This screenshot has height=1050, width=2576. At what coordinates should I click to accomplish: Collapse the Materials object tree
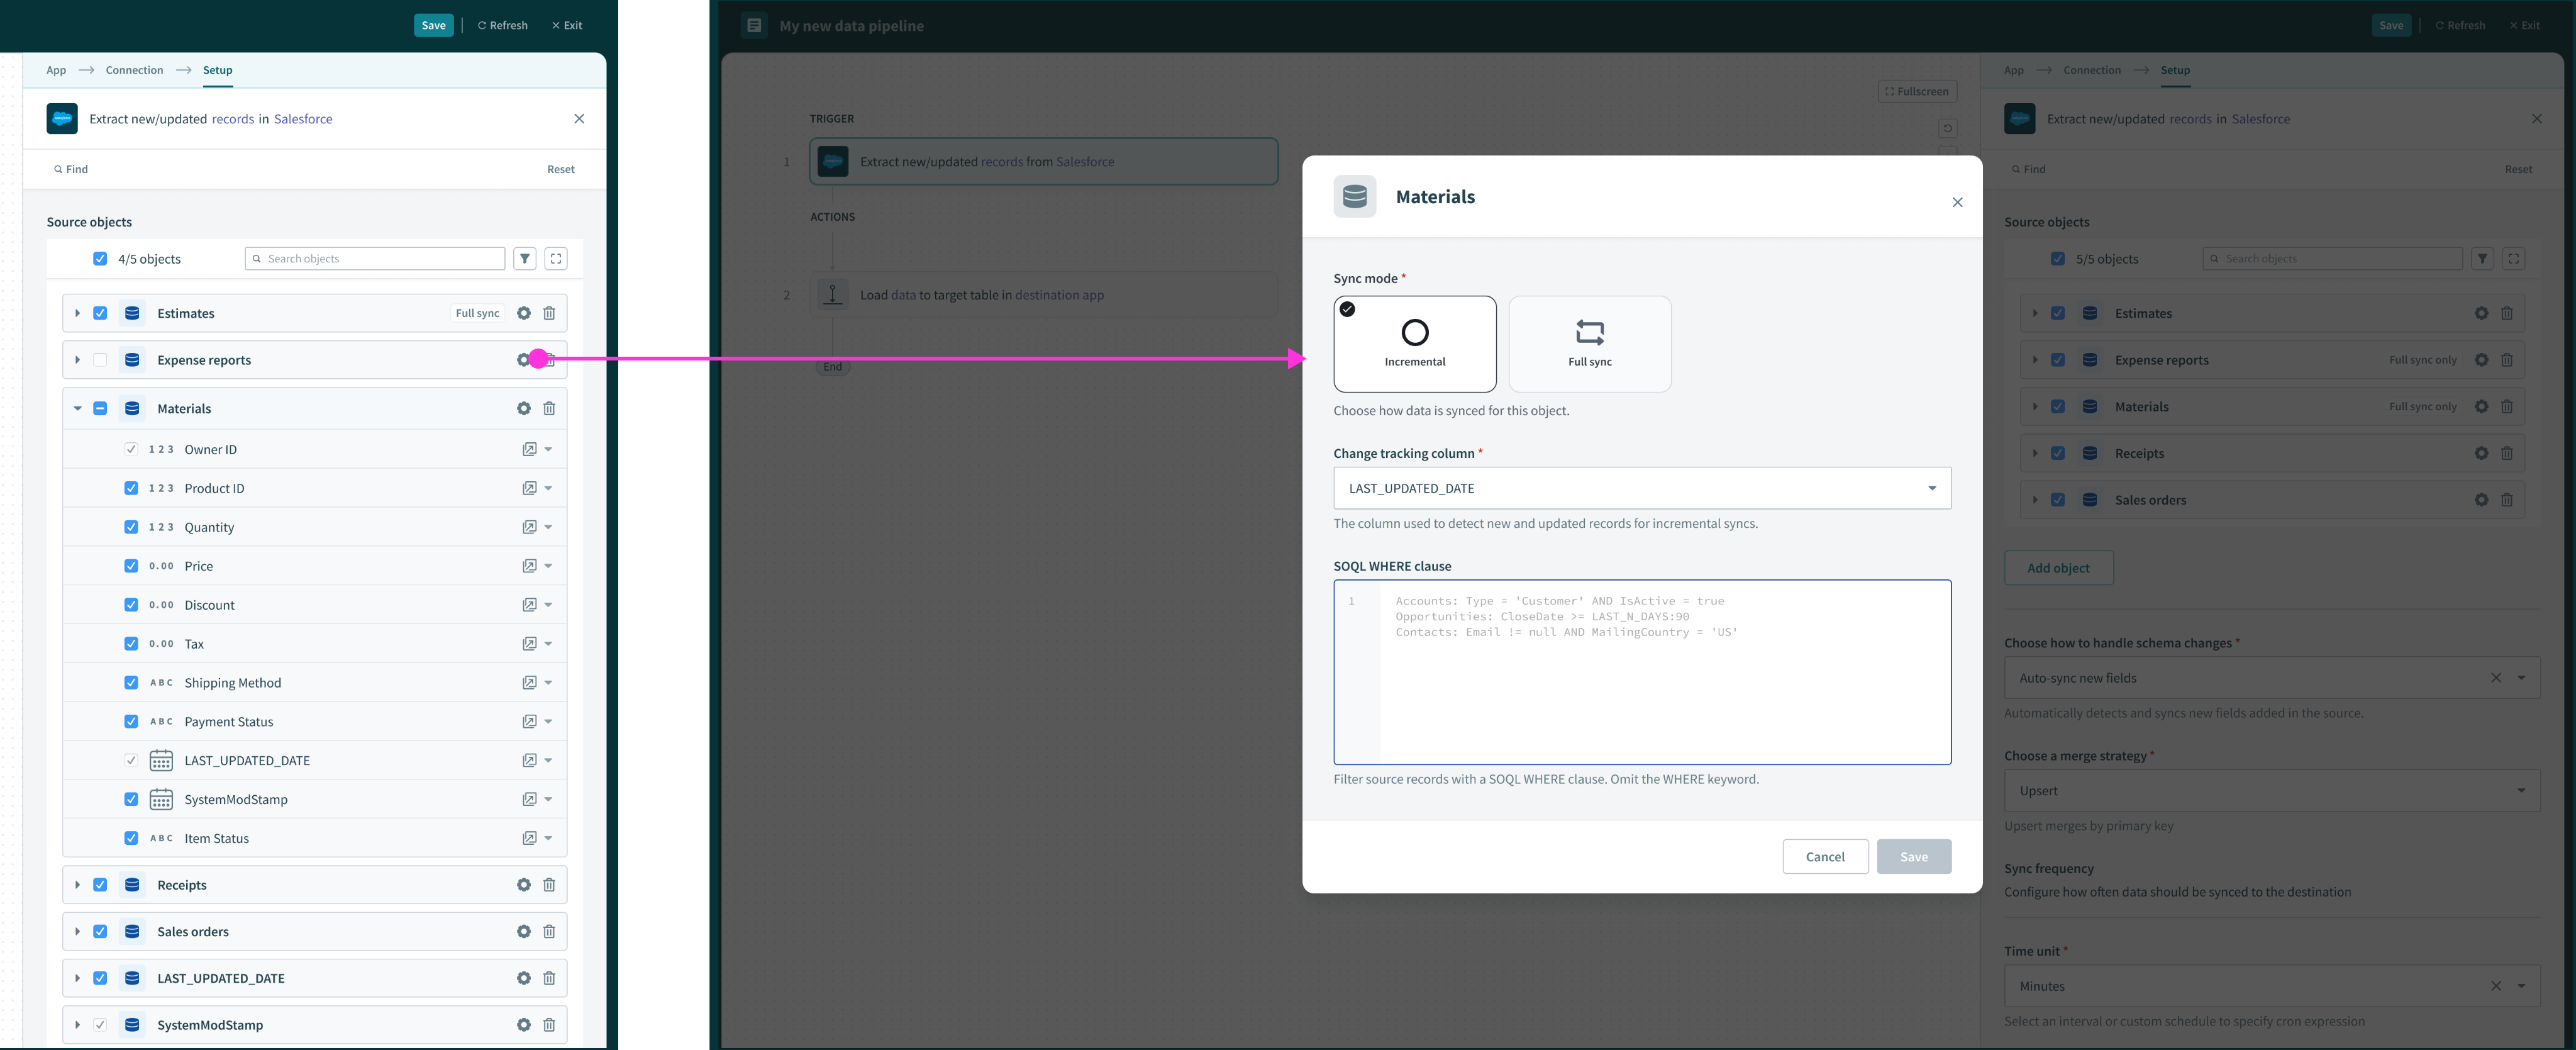coord(77,409)
